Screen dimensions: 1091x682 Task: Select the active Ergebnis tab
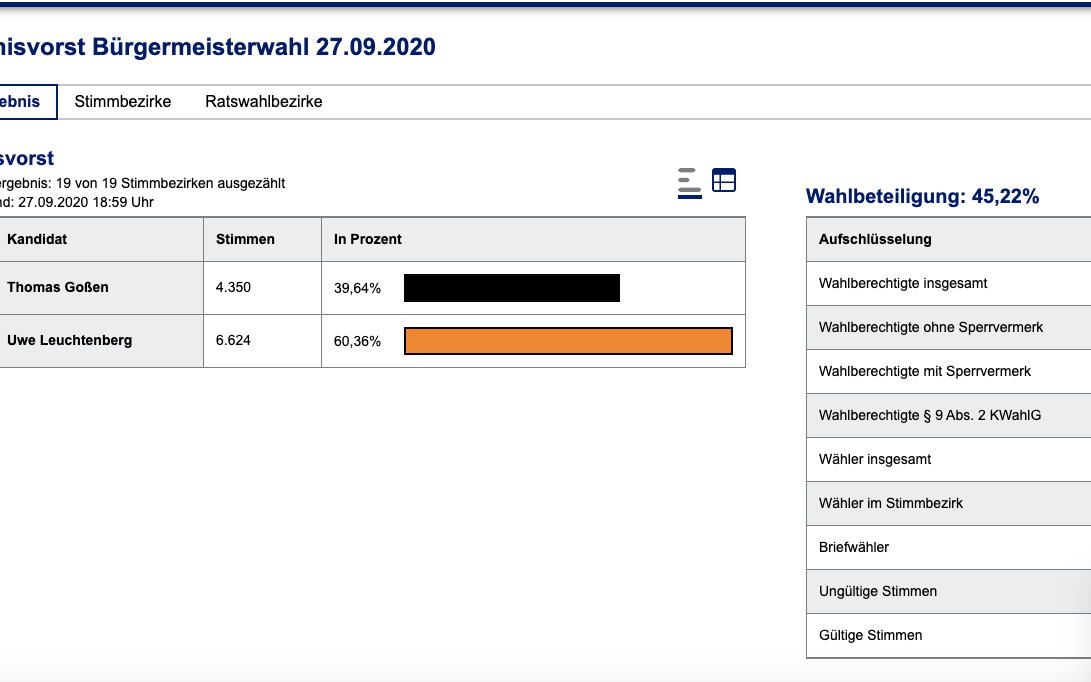tap(22, 102)
